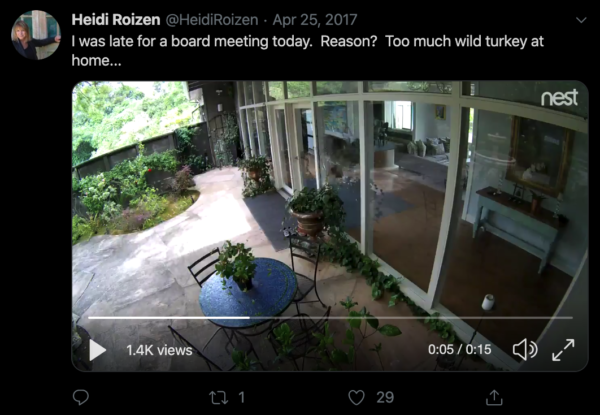
Task: Click the nest logo watermark on video
Action: (x=559, y=98)
